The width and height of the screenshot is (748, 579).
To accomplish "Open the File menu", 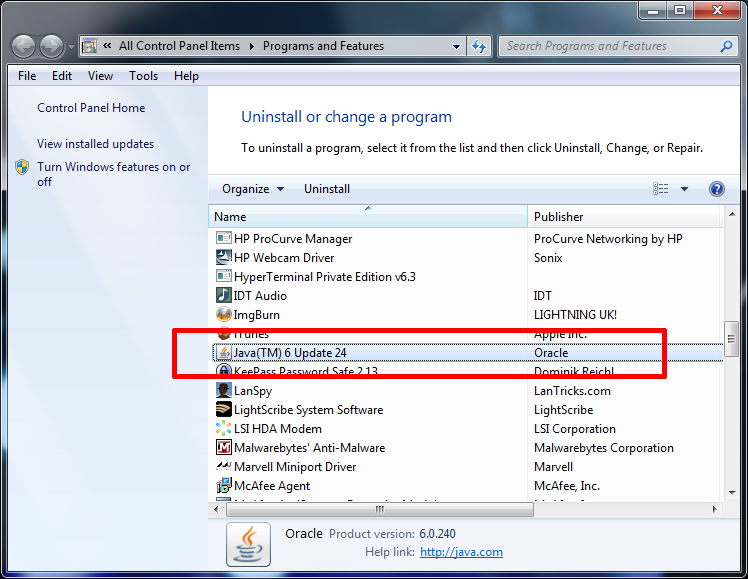I will click(x=27, y=76).
